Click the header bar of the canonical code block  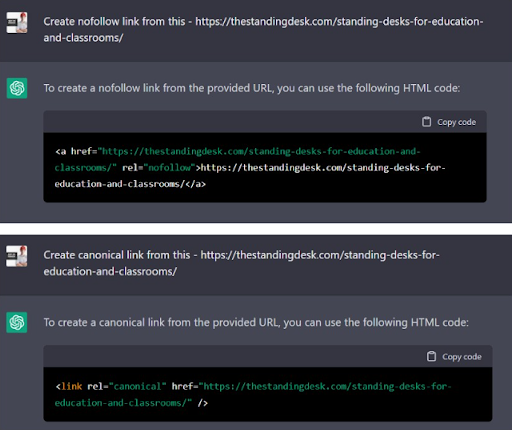click(268, 356)
